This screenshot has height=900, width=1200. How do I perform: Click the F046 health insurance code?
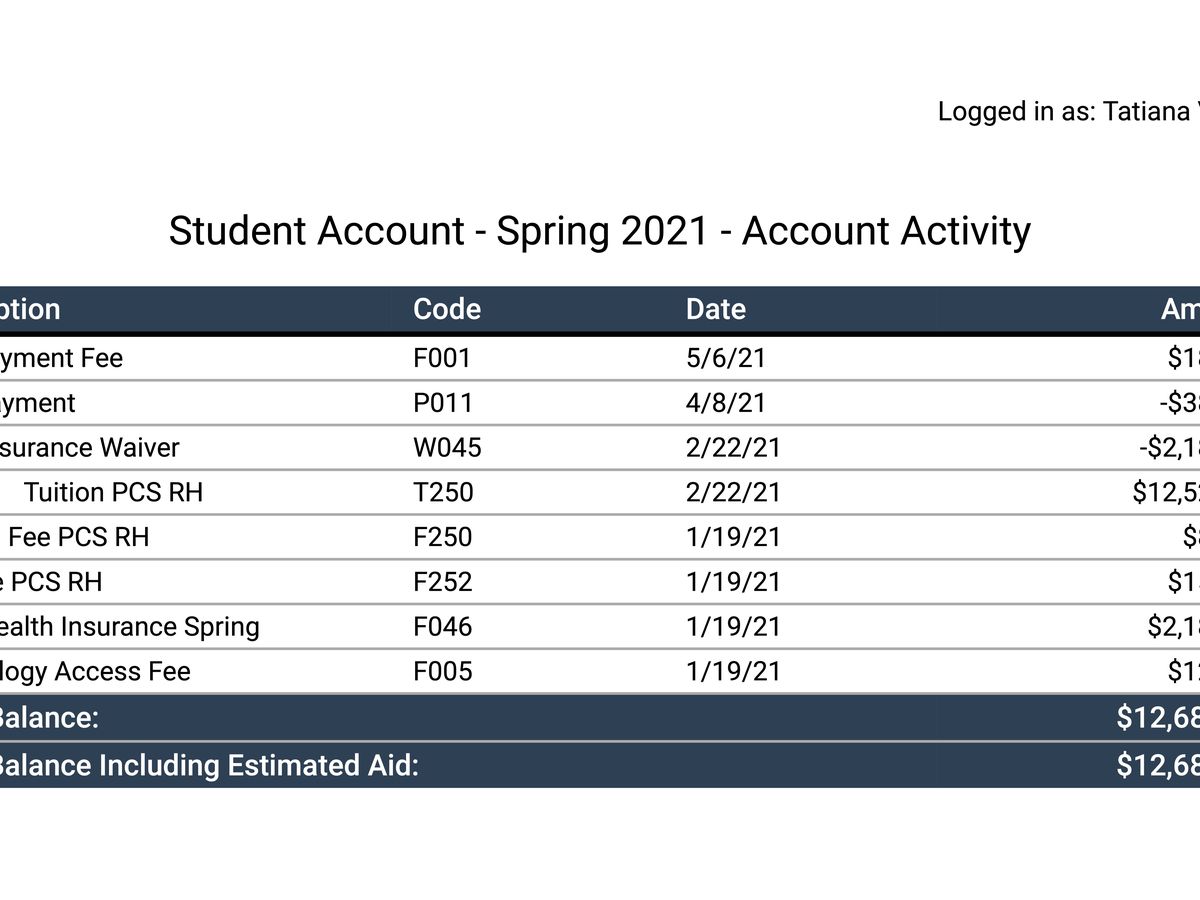(442, 627)
